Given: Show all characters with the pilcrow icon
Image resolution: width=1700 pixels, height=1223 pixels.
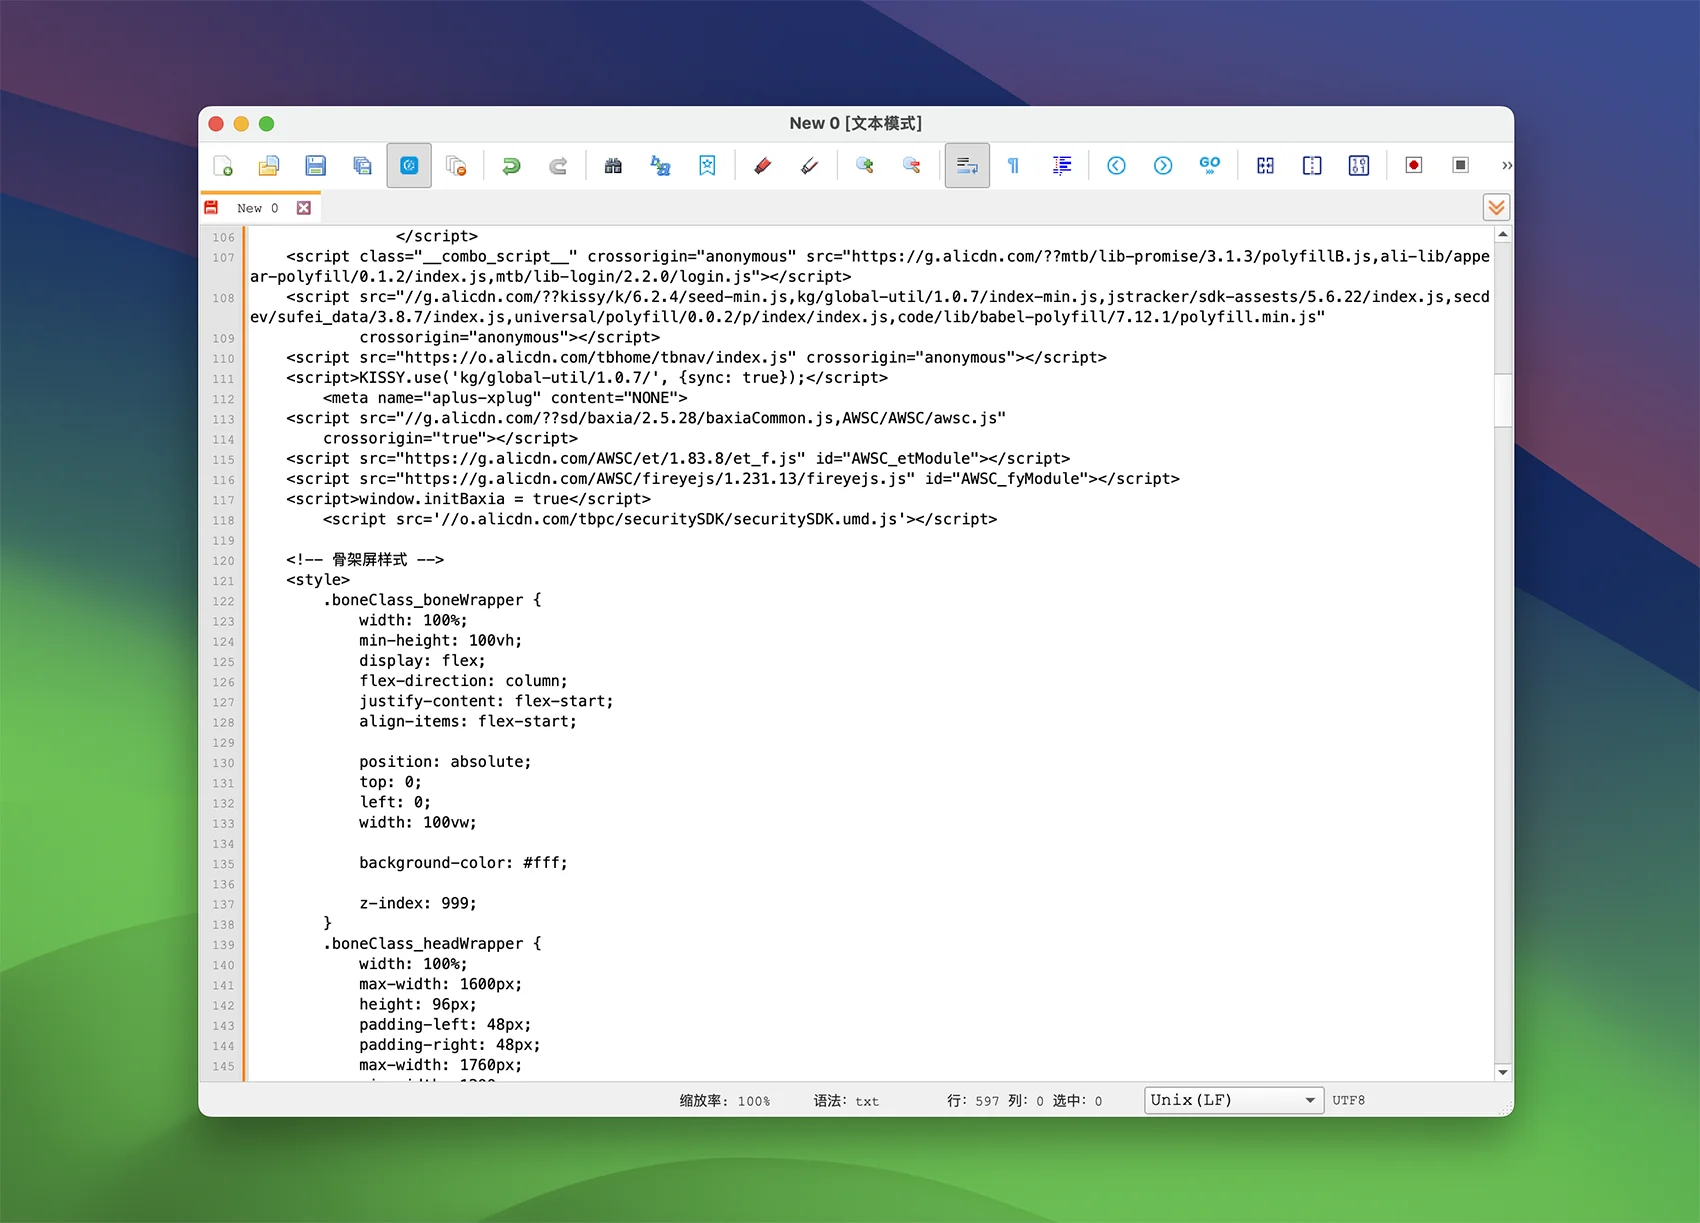Looking at the screenshot, I should tap(1013, 166).
